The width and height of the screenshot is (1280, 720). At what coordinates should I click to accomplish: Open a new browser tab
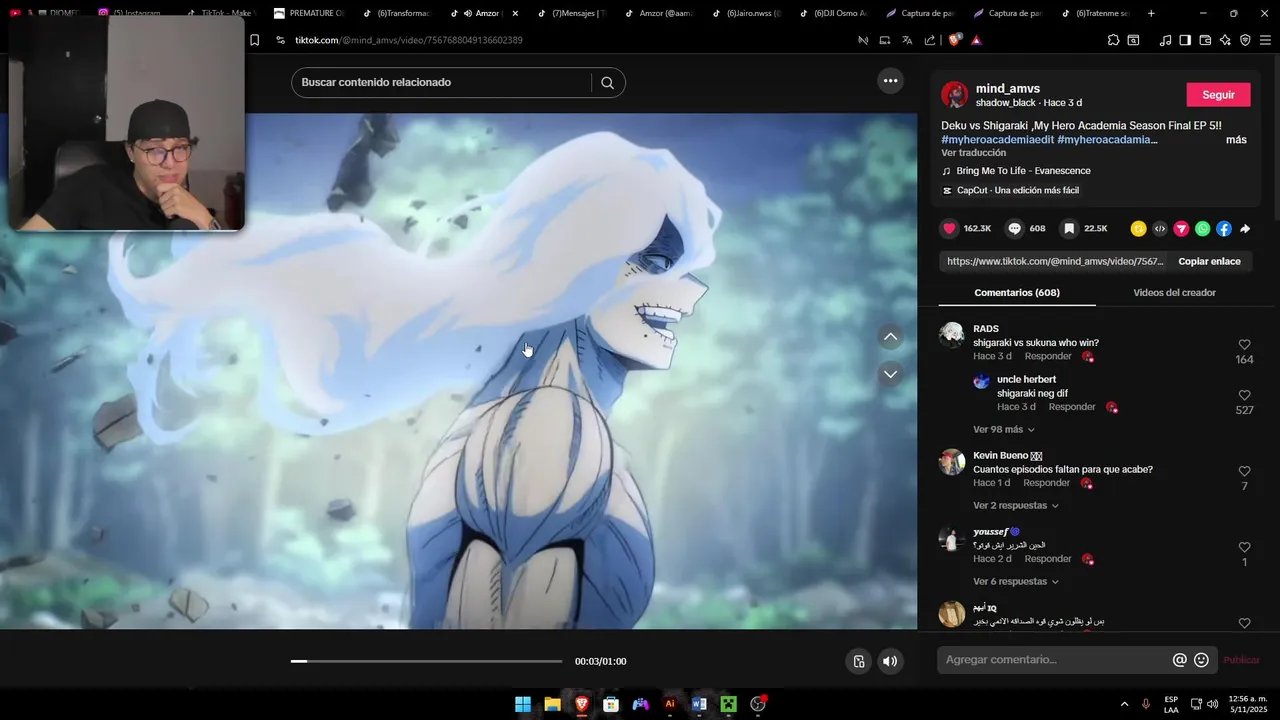(1151, 14)
